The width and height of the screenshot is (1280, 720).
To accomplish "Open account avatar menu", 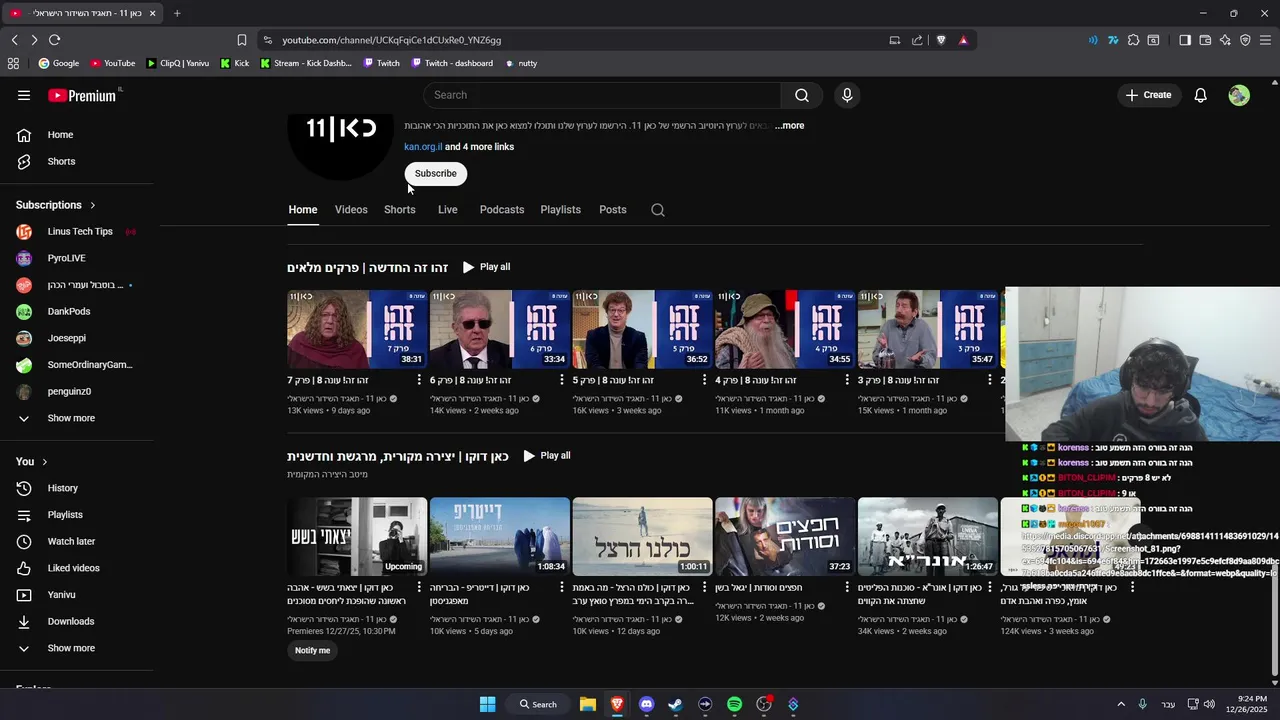I will tap(1239, 95).
